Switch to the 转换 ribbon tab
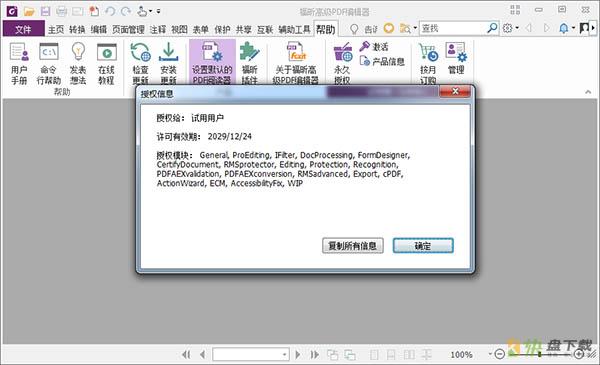600x365 pixels. [77, 29]
